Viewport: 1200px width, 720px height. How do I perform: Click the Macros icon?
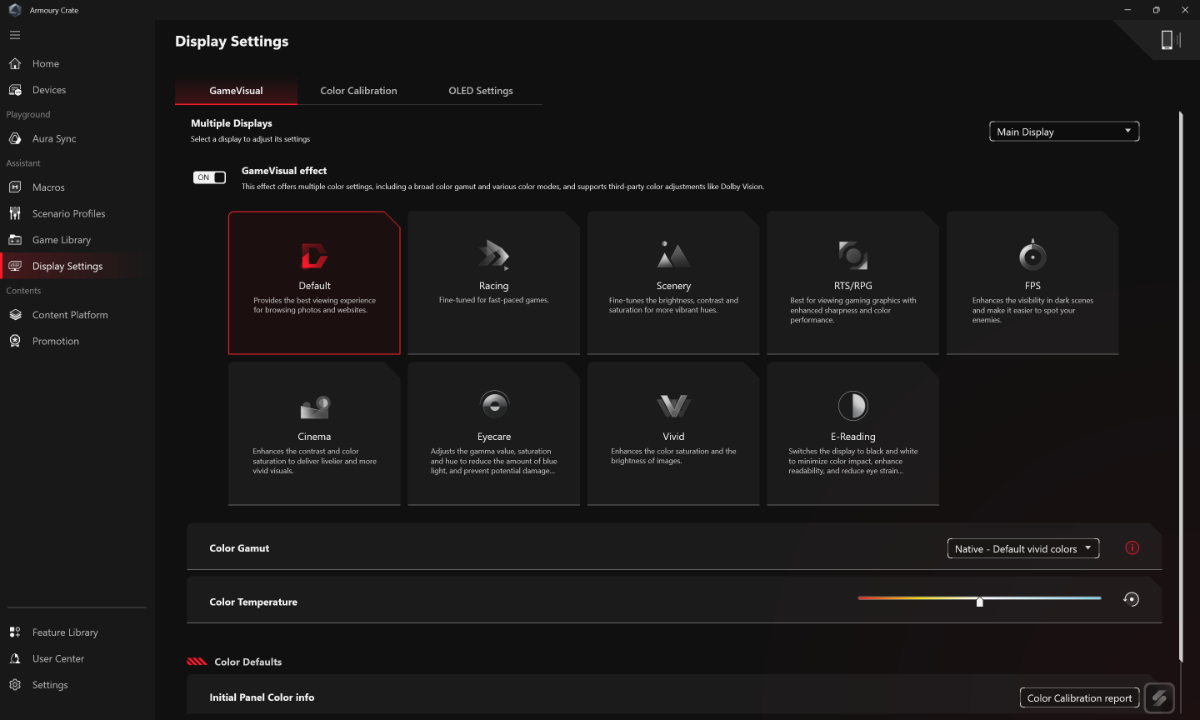pyautogui.click(x=15, y=188)
